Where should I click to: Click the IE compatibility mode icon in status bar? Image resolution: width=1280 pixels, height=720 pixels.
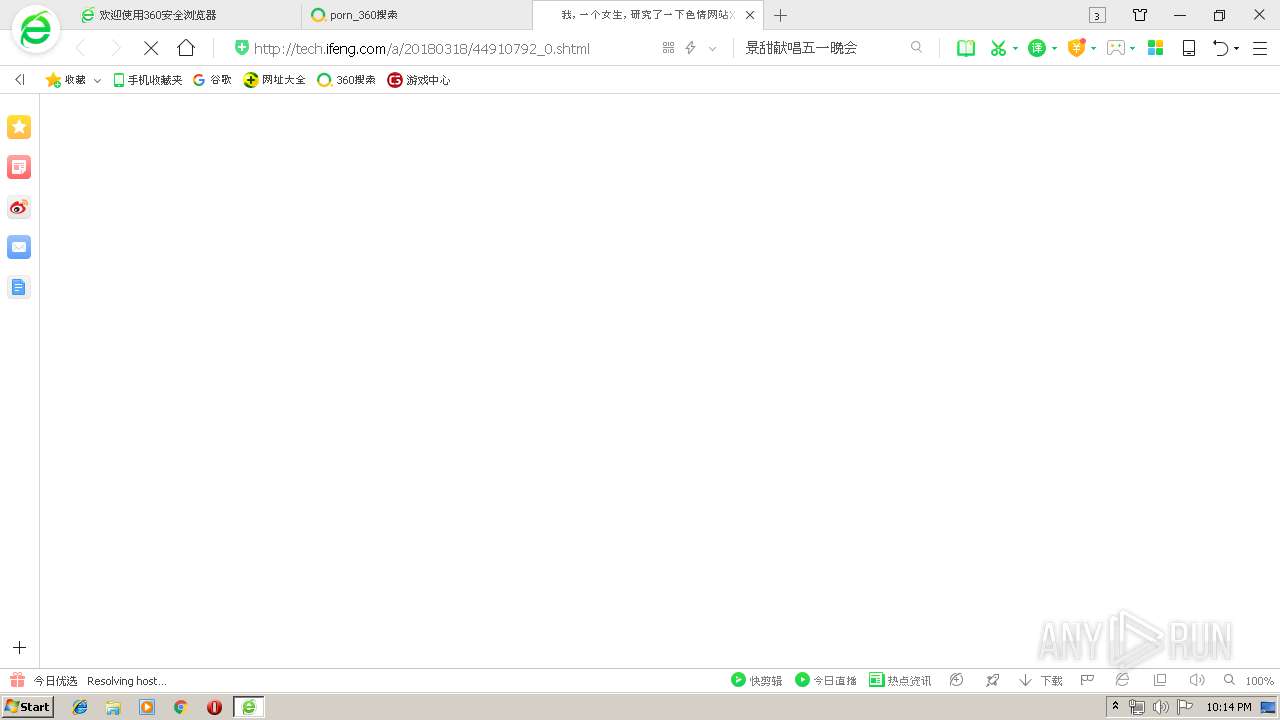click(1122, 680)
